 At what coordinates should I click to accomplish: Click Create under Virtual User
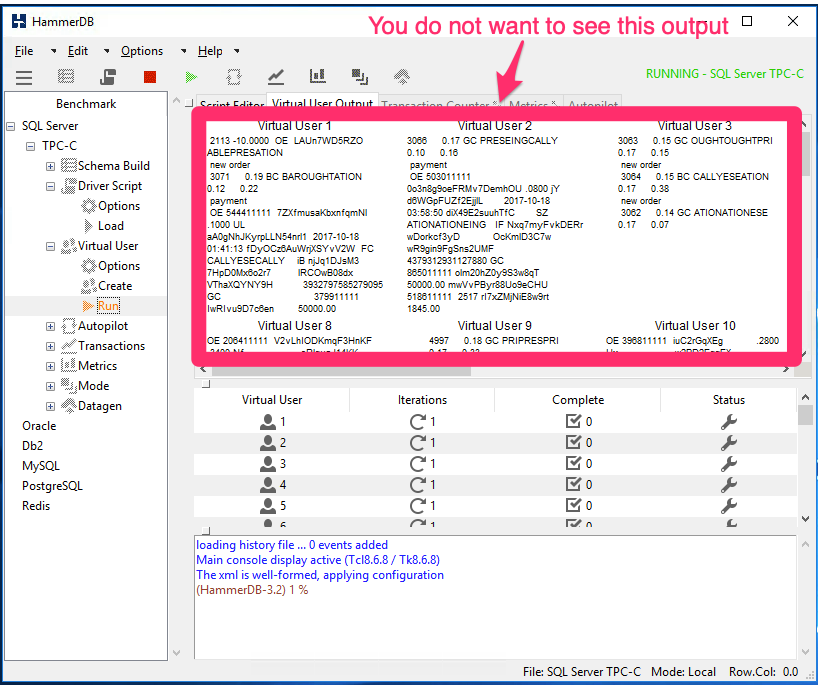coord(115,286)
